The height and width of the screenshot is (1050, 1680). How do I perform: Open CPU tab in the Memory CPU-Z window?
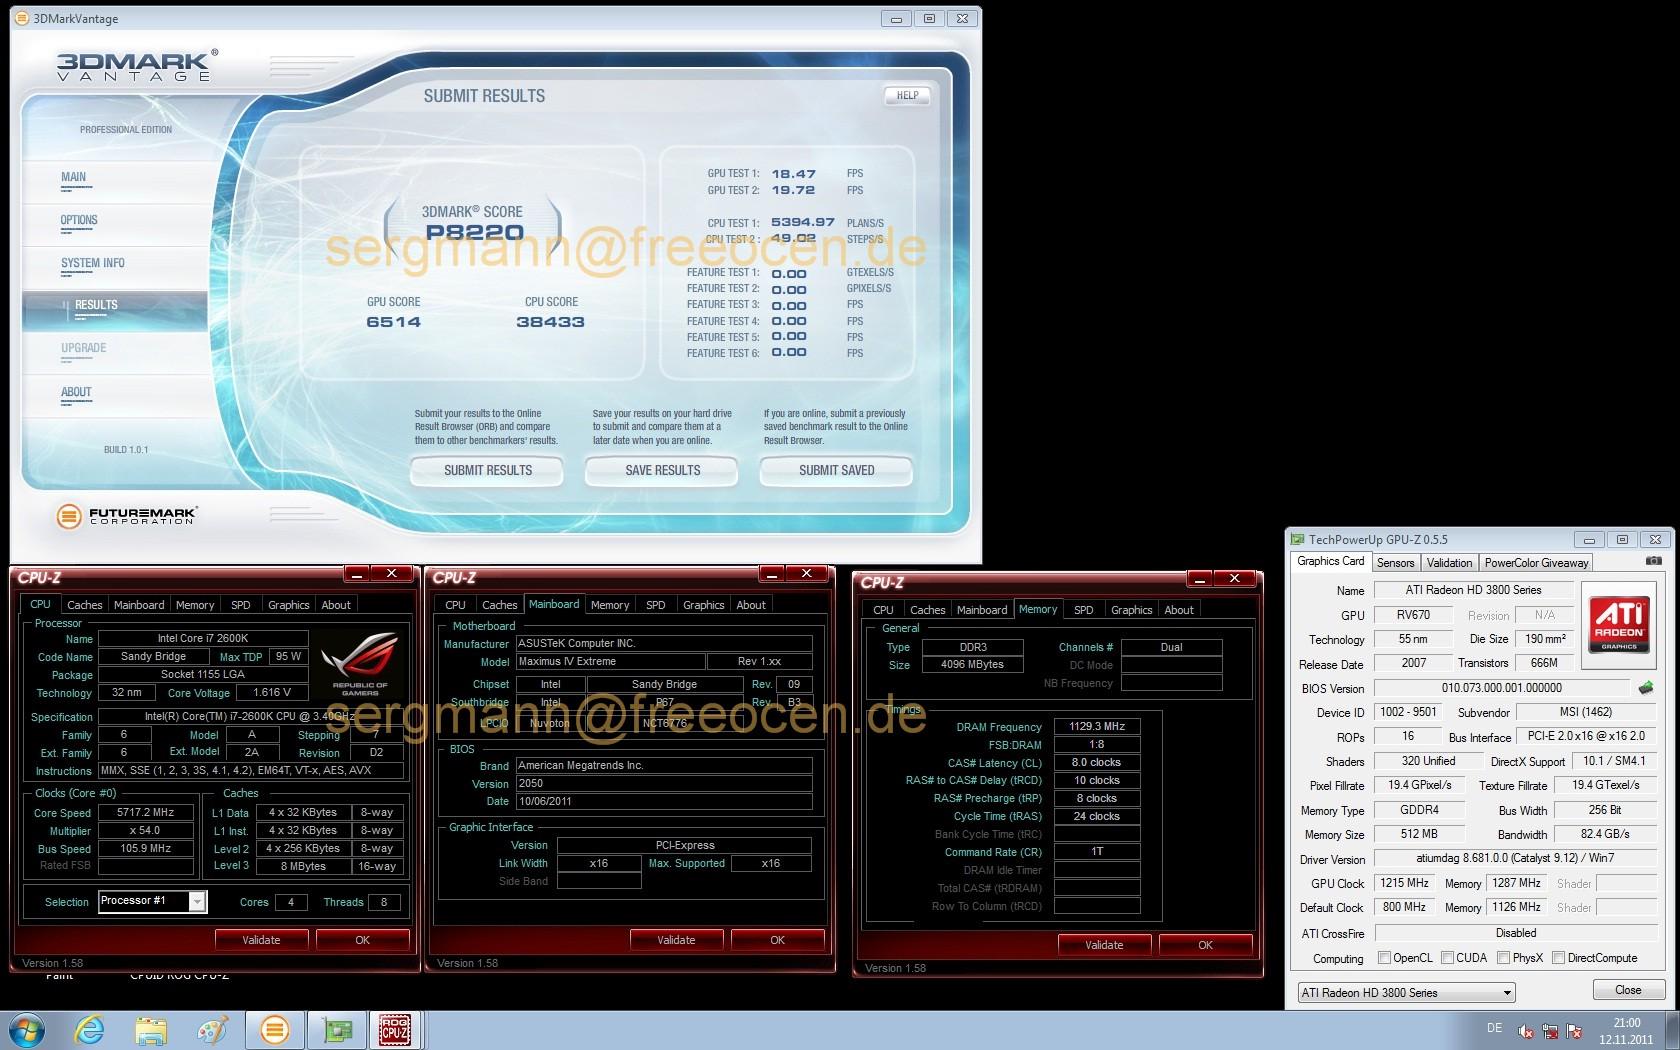pyautogui.click(x=883, y=610)
